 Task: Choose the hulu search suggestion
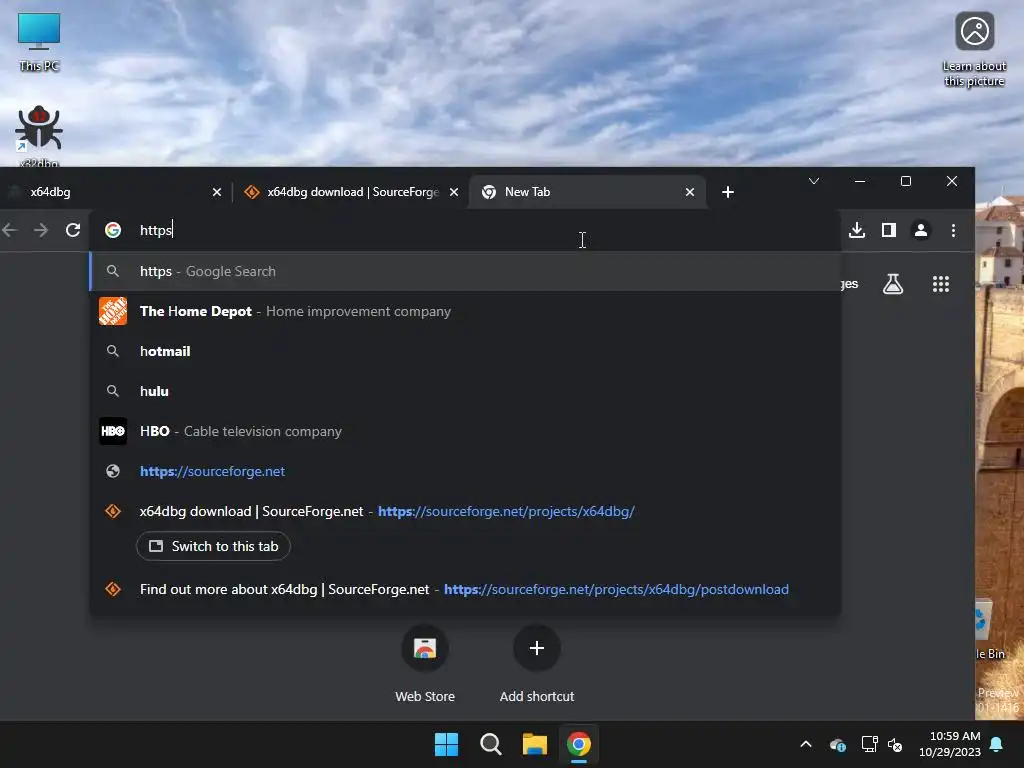point(465,391)
